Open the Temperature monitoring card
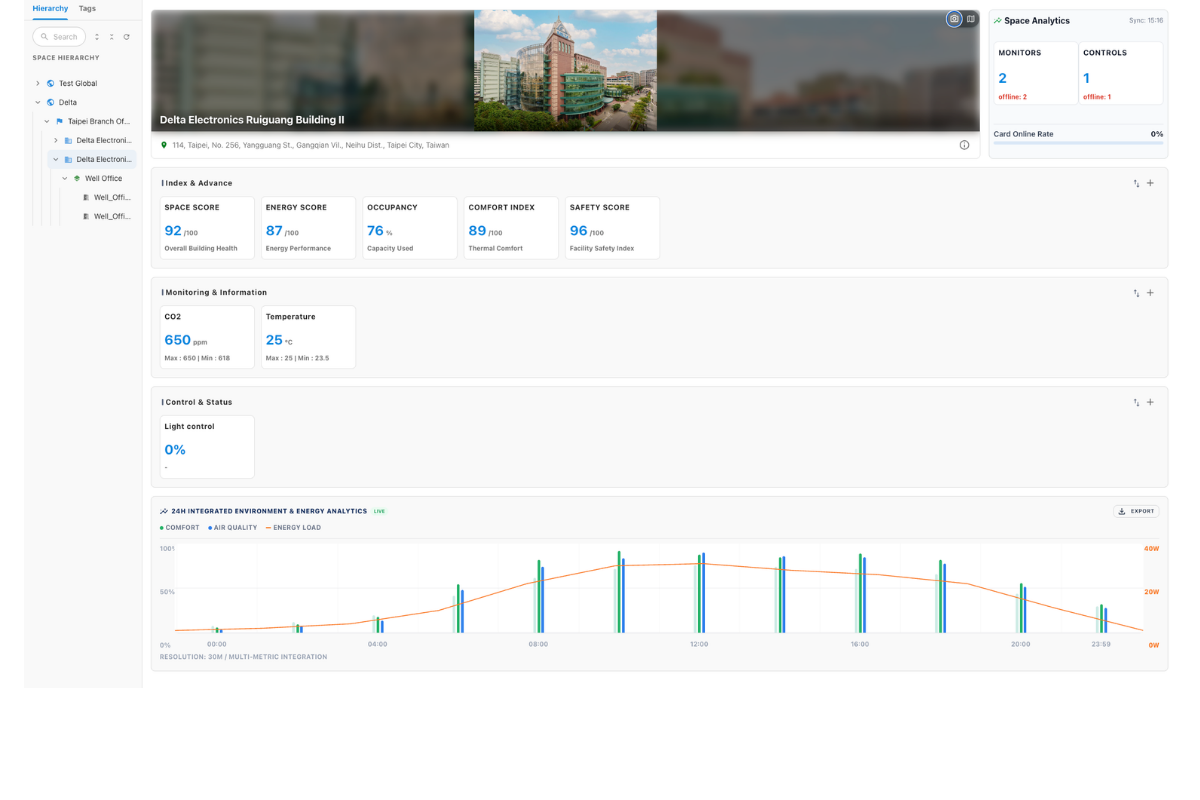The height and width of the screenshot is (800, 1200). click(308, 337)
